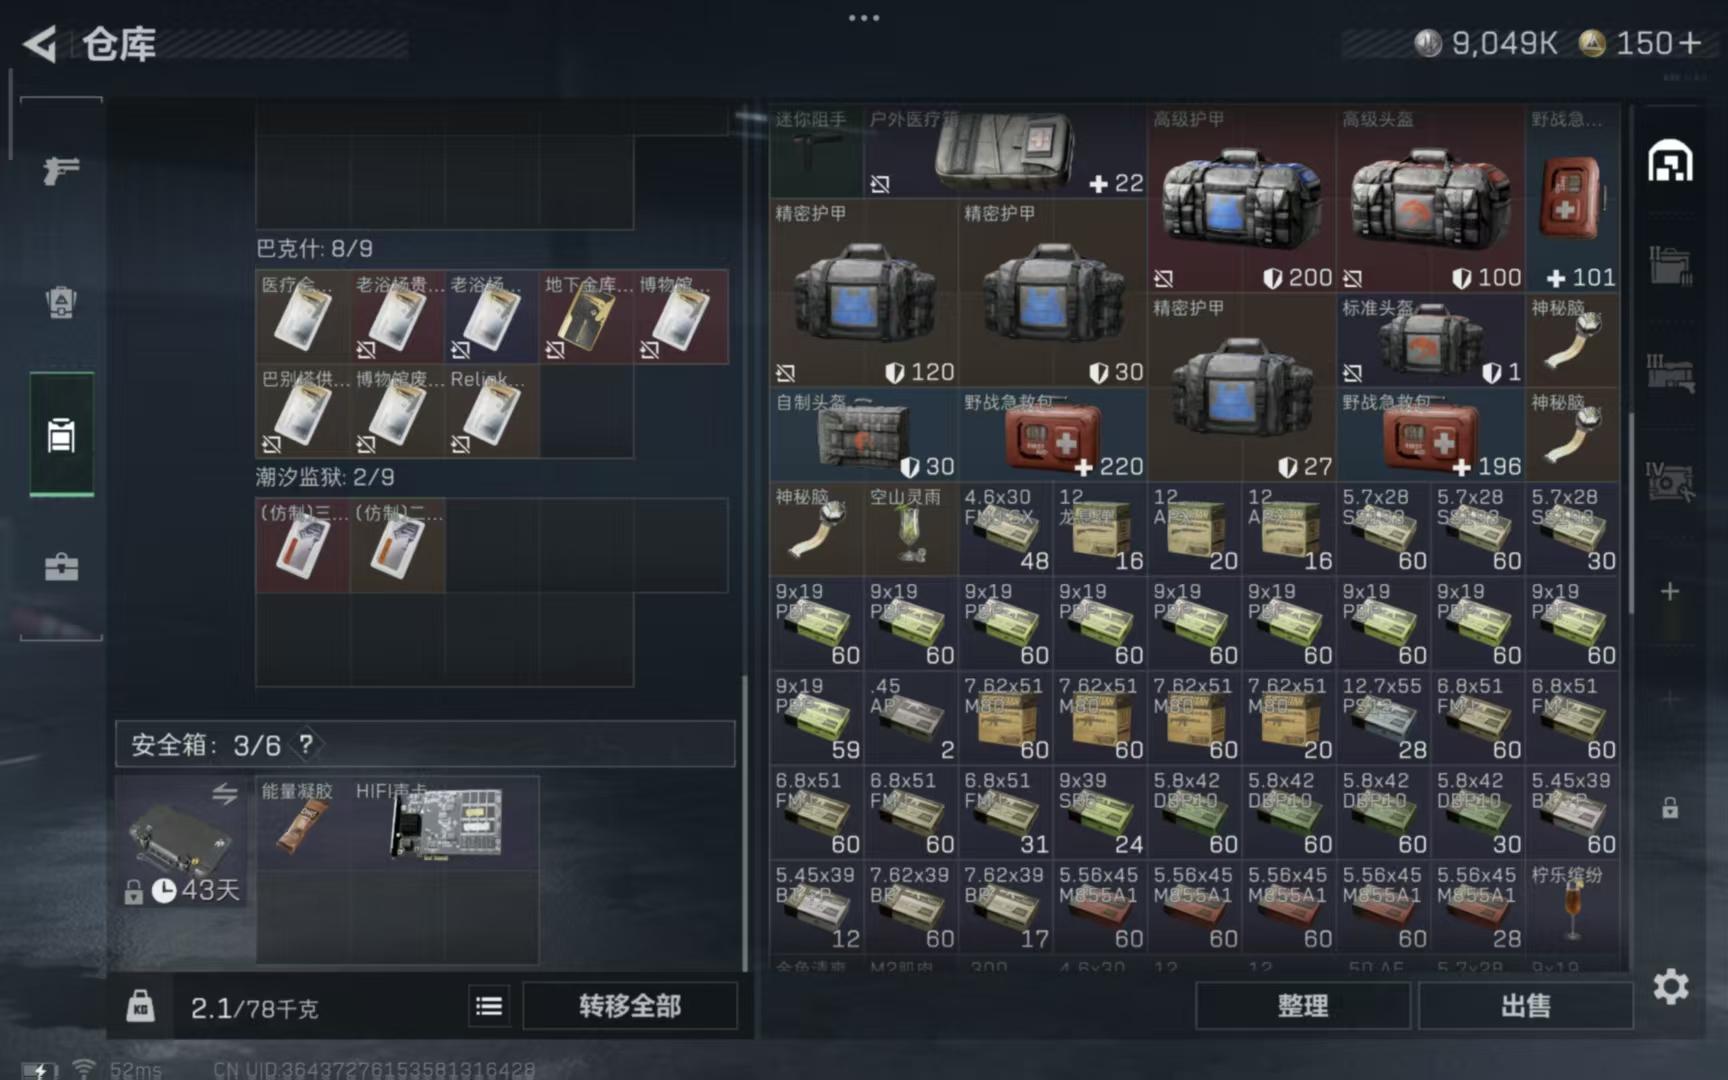Select the 柠乐缤纷 cocktail item
1728x1080 pixels.
[x=1573, y=907]
